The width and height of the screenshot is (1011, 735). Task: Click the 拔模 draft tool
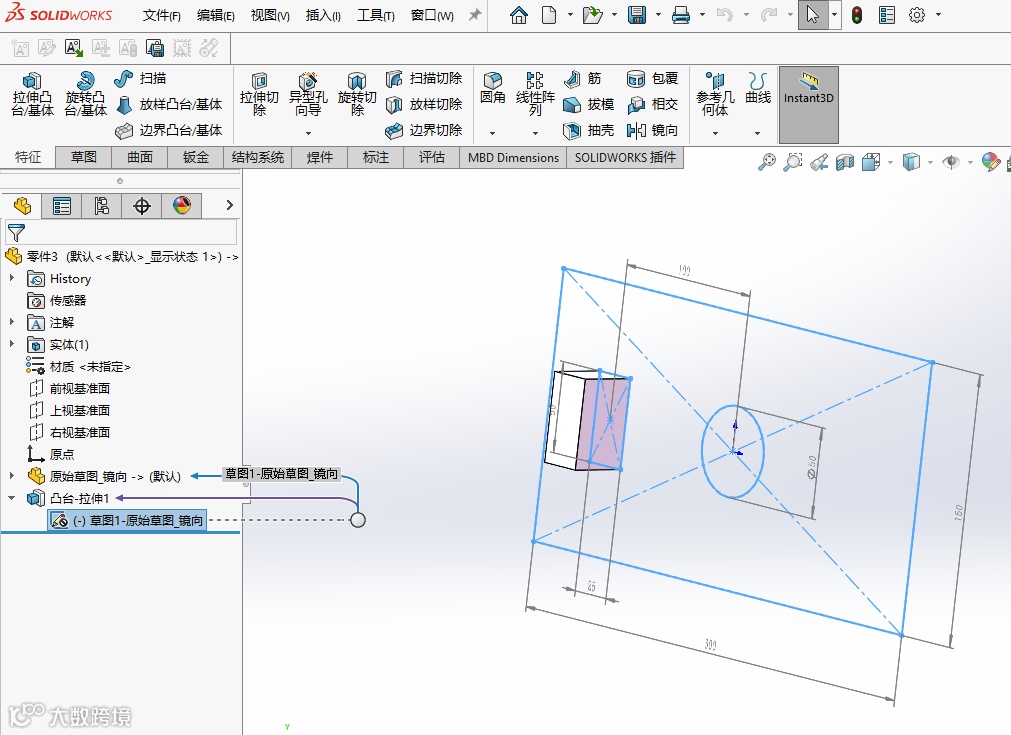click(x=588, y=104)
